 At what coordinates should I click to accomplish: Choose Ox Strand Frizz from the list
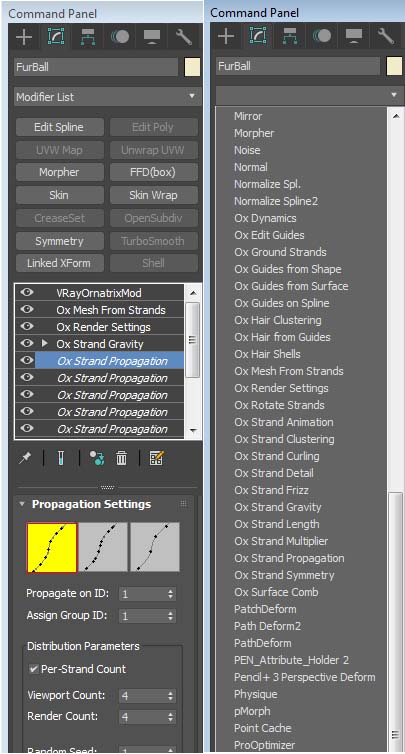click(x=271, y=490)
